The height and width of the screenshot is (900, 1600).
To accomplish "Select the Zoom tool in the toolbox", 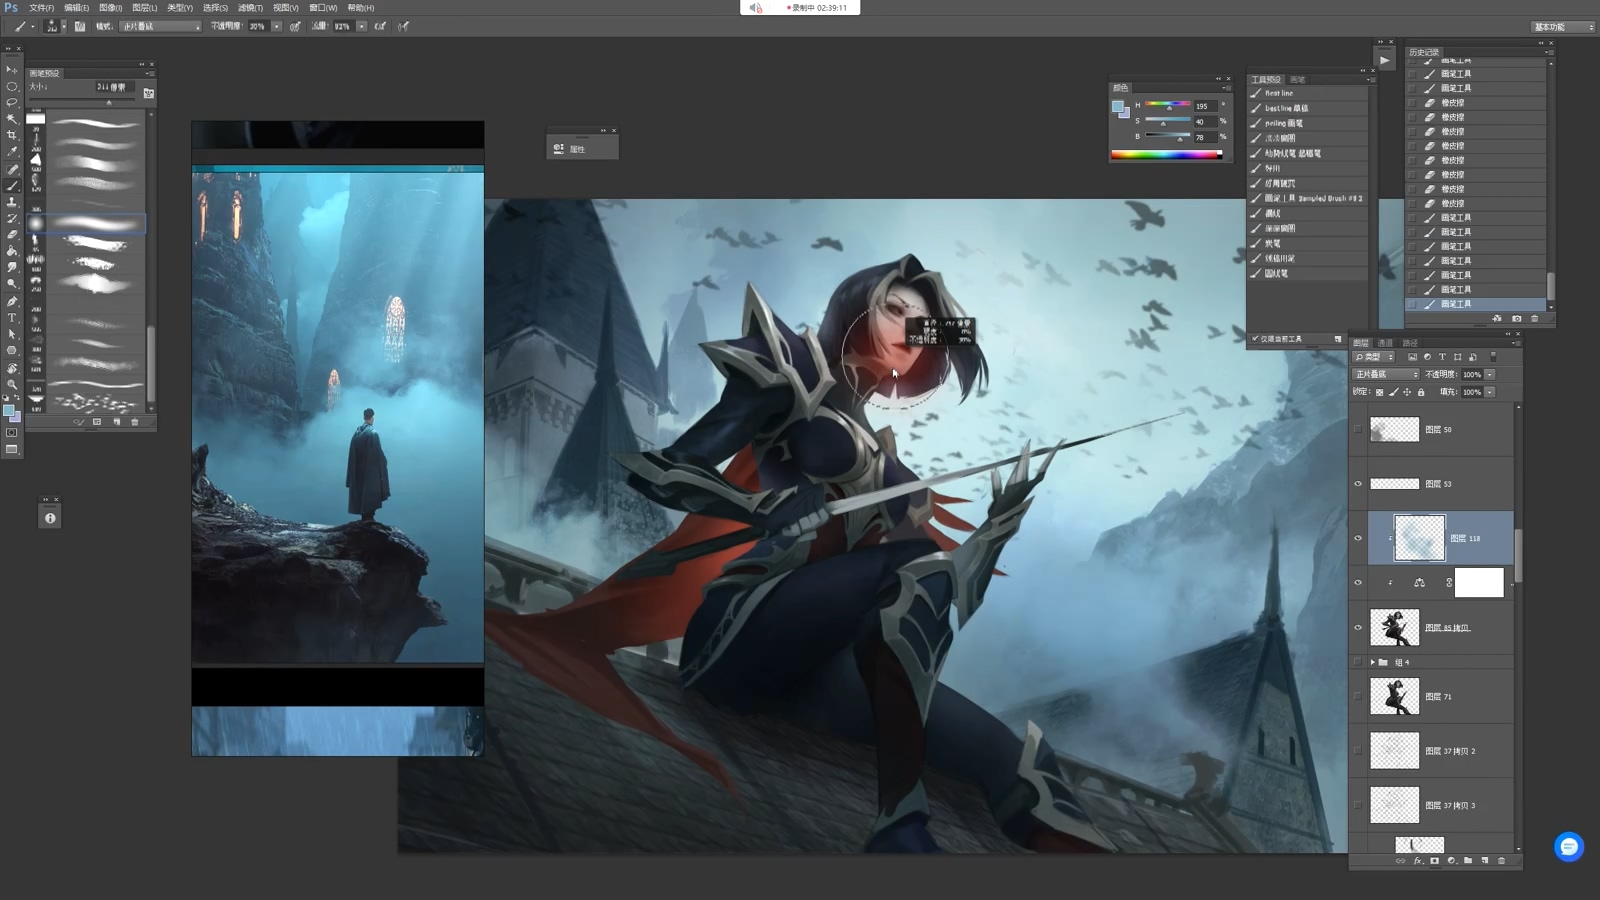I will pos(12,384).
